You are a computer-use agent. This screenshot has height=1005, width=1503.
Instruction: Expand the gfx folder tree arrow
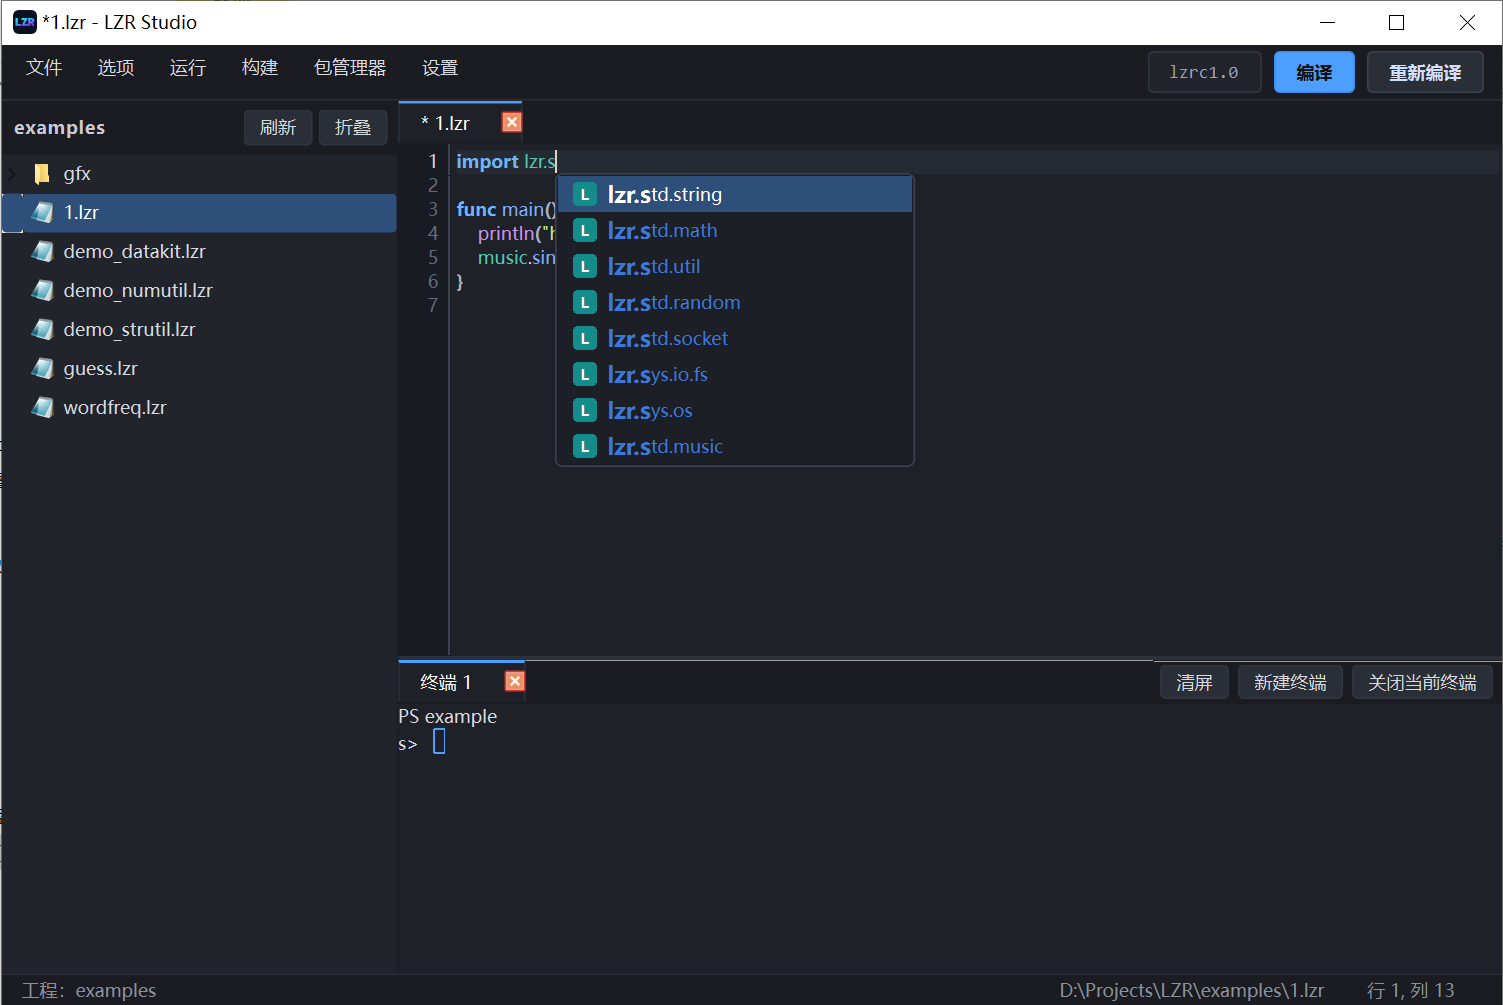[12, 174]
